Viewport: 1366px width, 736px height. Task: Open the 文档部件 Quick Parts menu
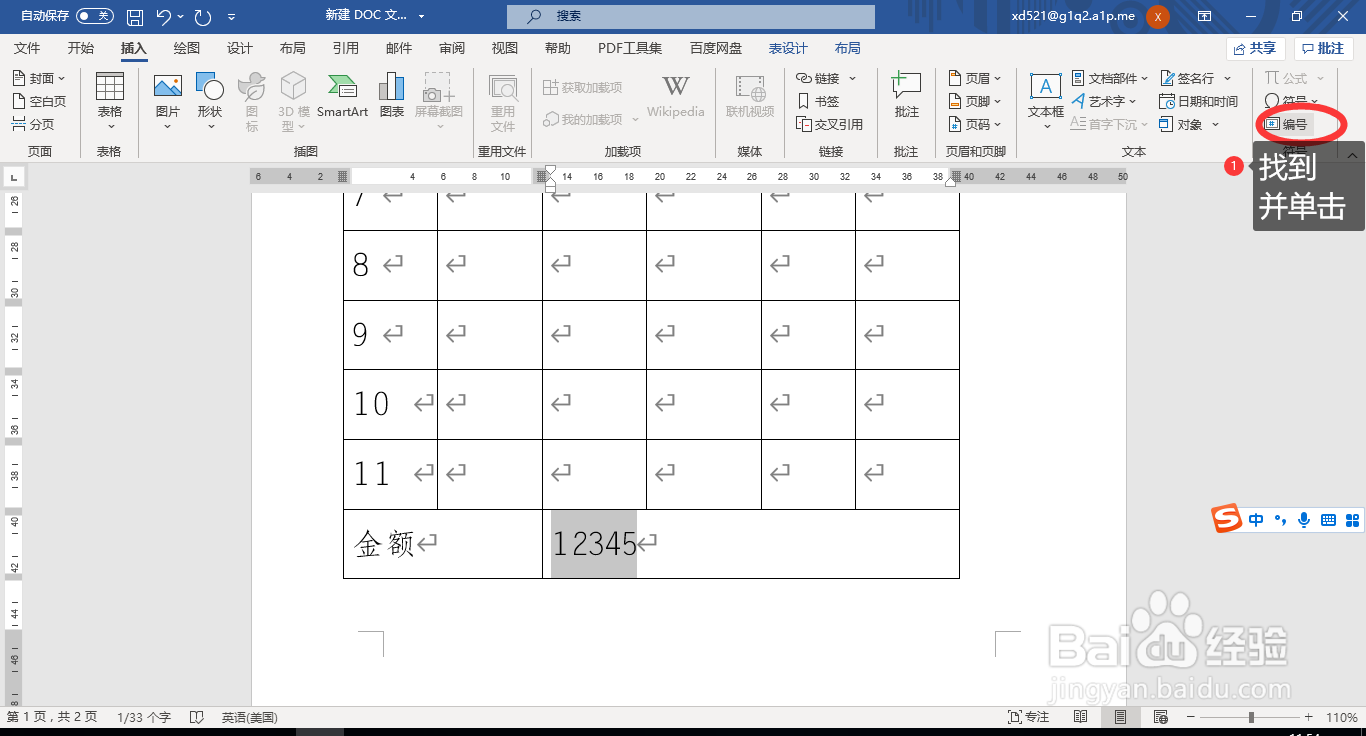1110,78
